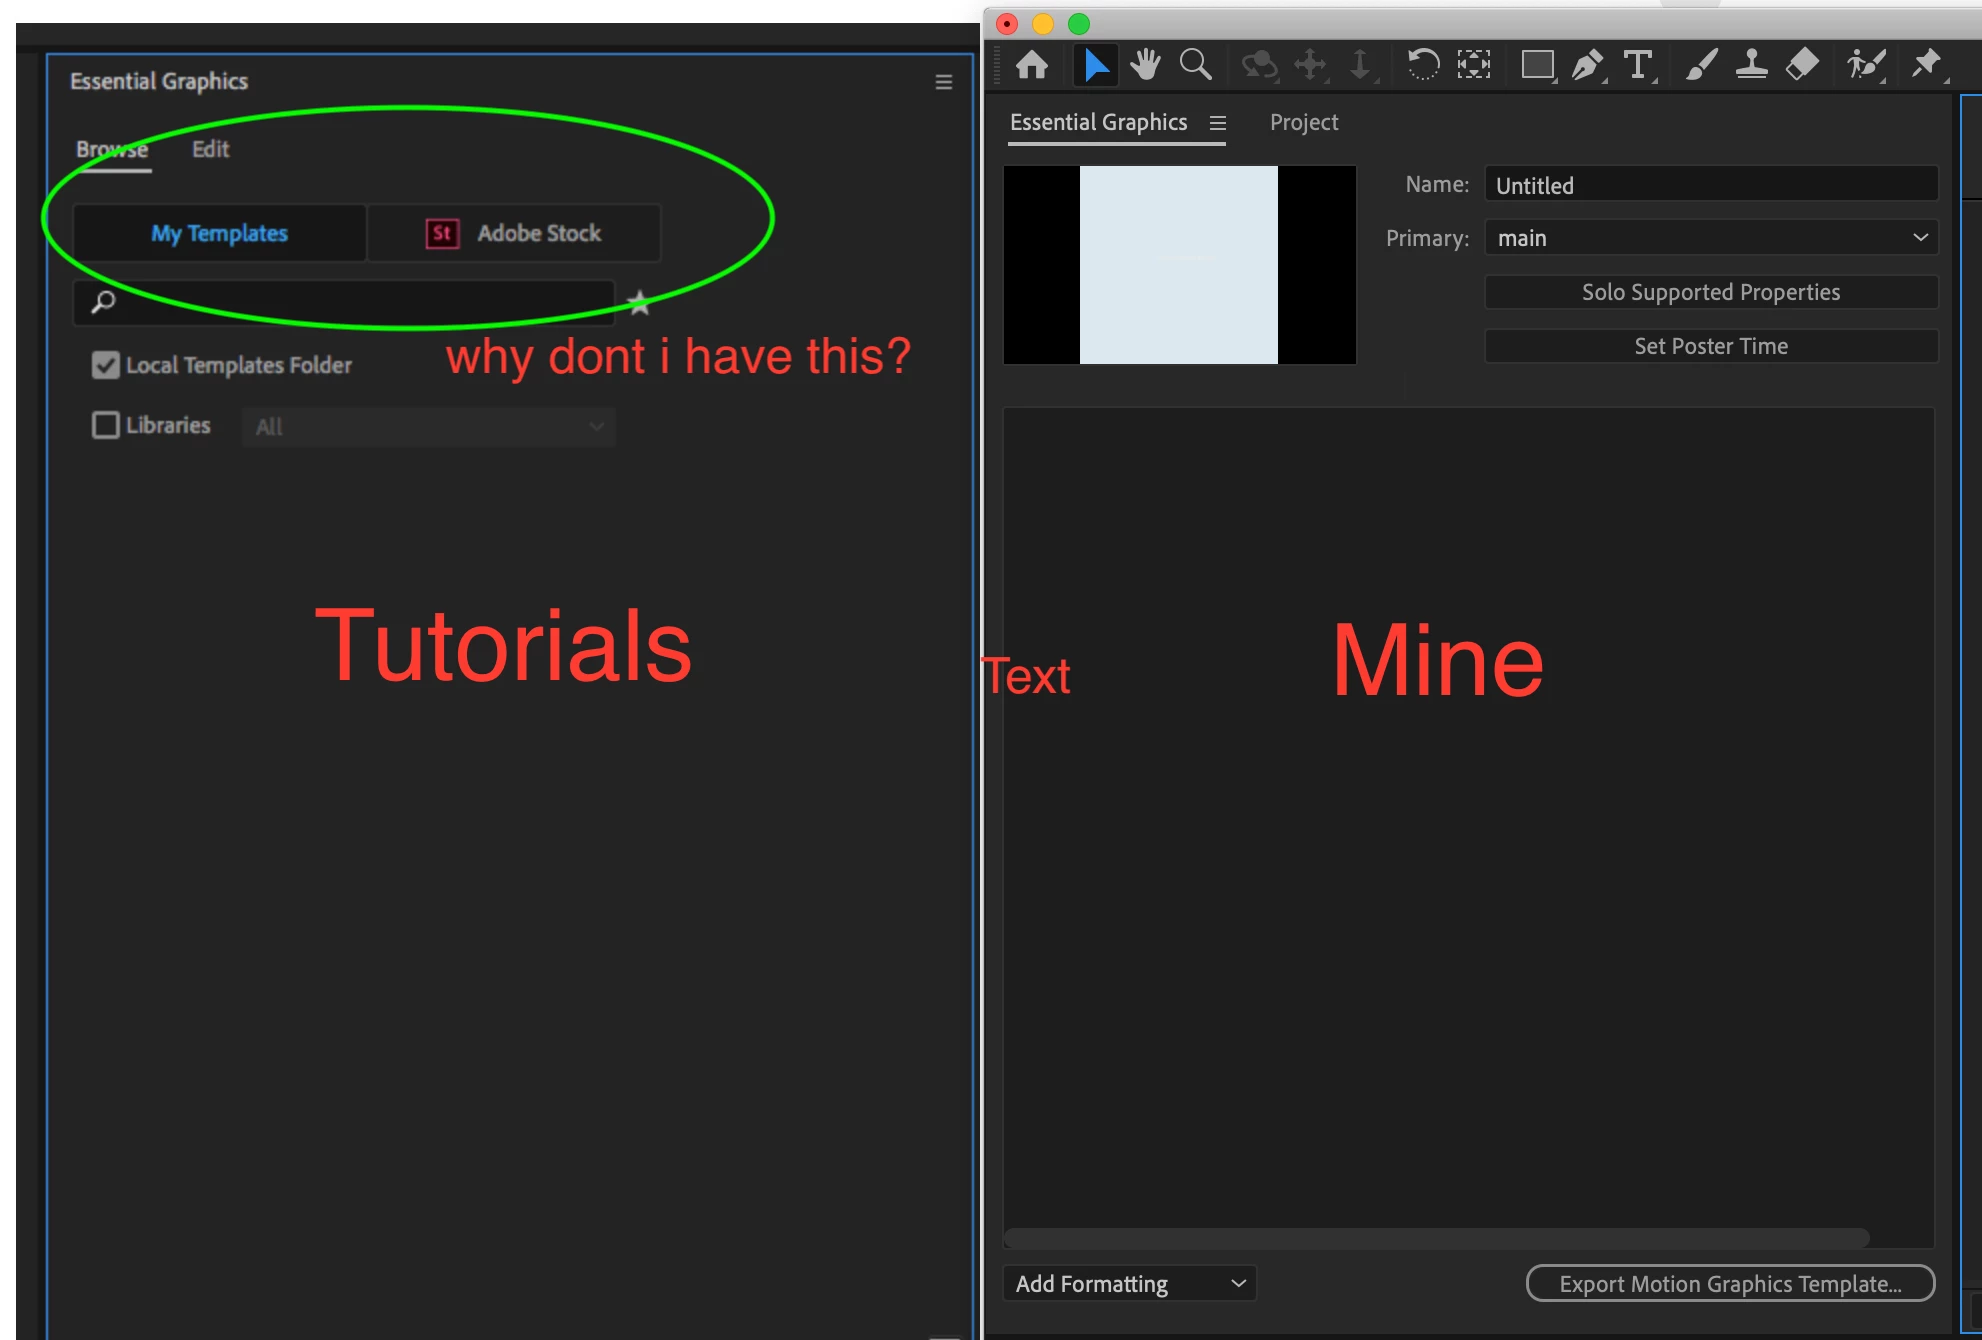Select the Zoom magnifier tool
The image size is (1982, 1340).
(1195, 66)
